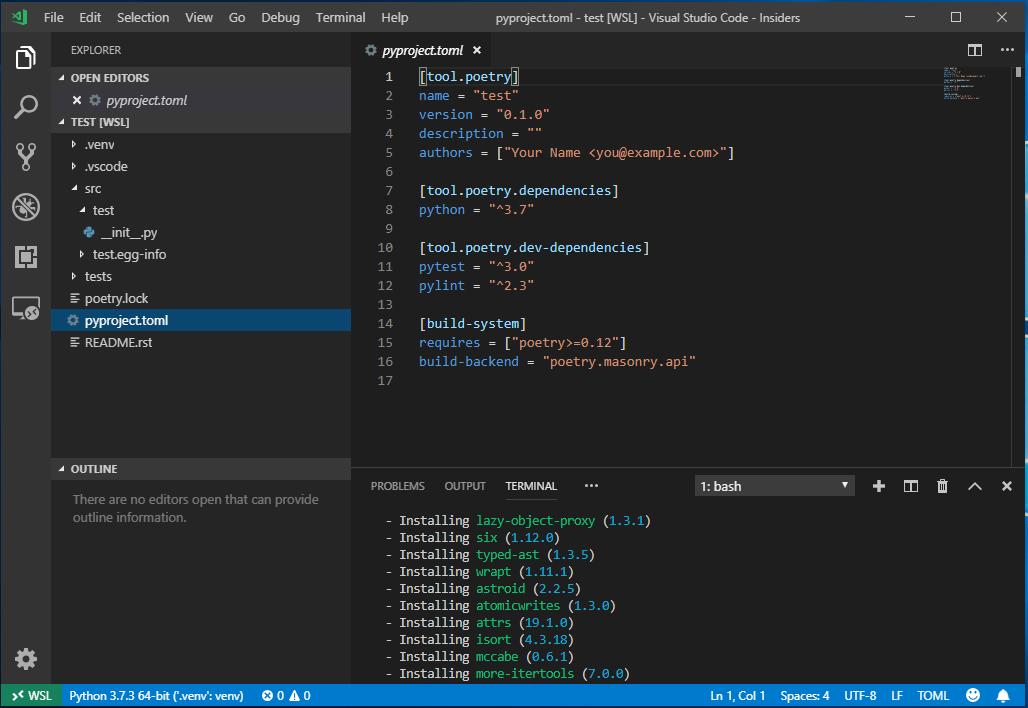Image resolution: width=1028 pixels, height=708 pixels.
Task: Open the Manage gear icon
Action: pyautogui.click(x=26, y=659)
